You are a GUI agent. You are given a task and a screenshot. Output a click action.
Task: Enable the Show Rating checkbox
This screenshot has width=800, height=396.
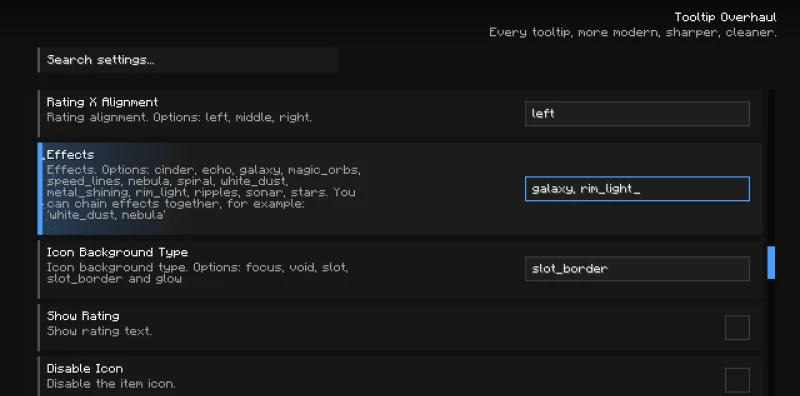[x=737, y=327]
